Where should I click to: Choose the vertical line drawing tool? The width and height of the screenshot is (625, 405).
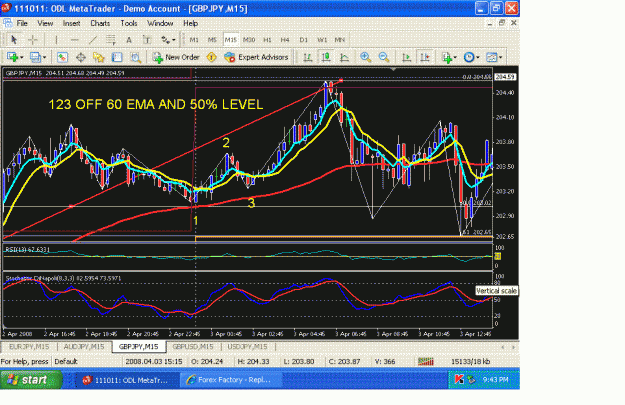(x=56, y=40)
